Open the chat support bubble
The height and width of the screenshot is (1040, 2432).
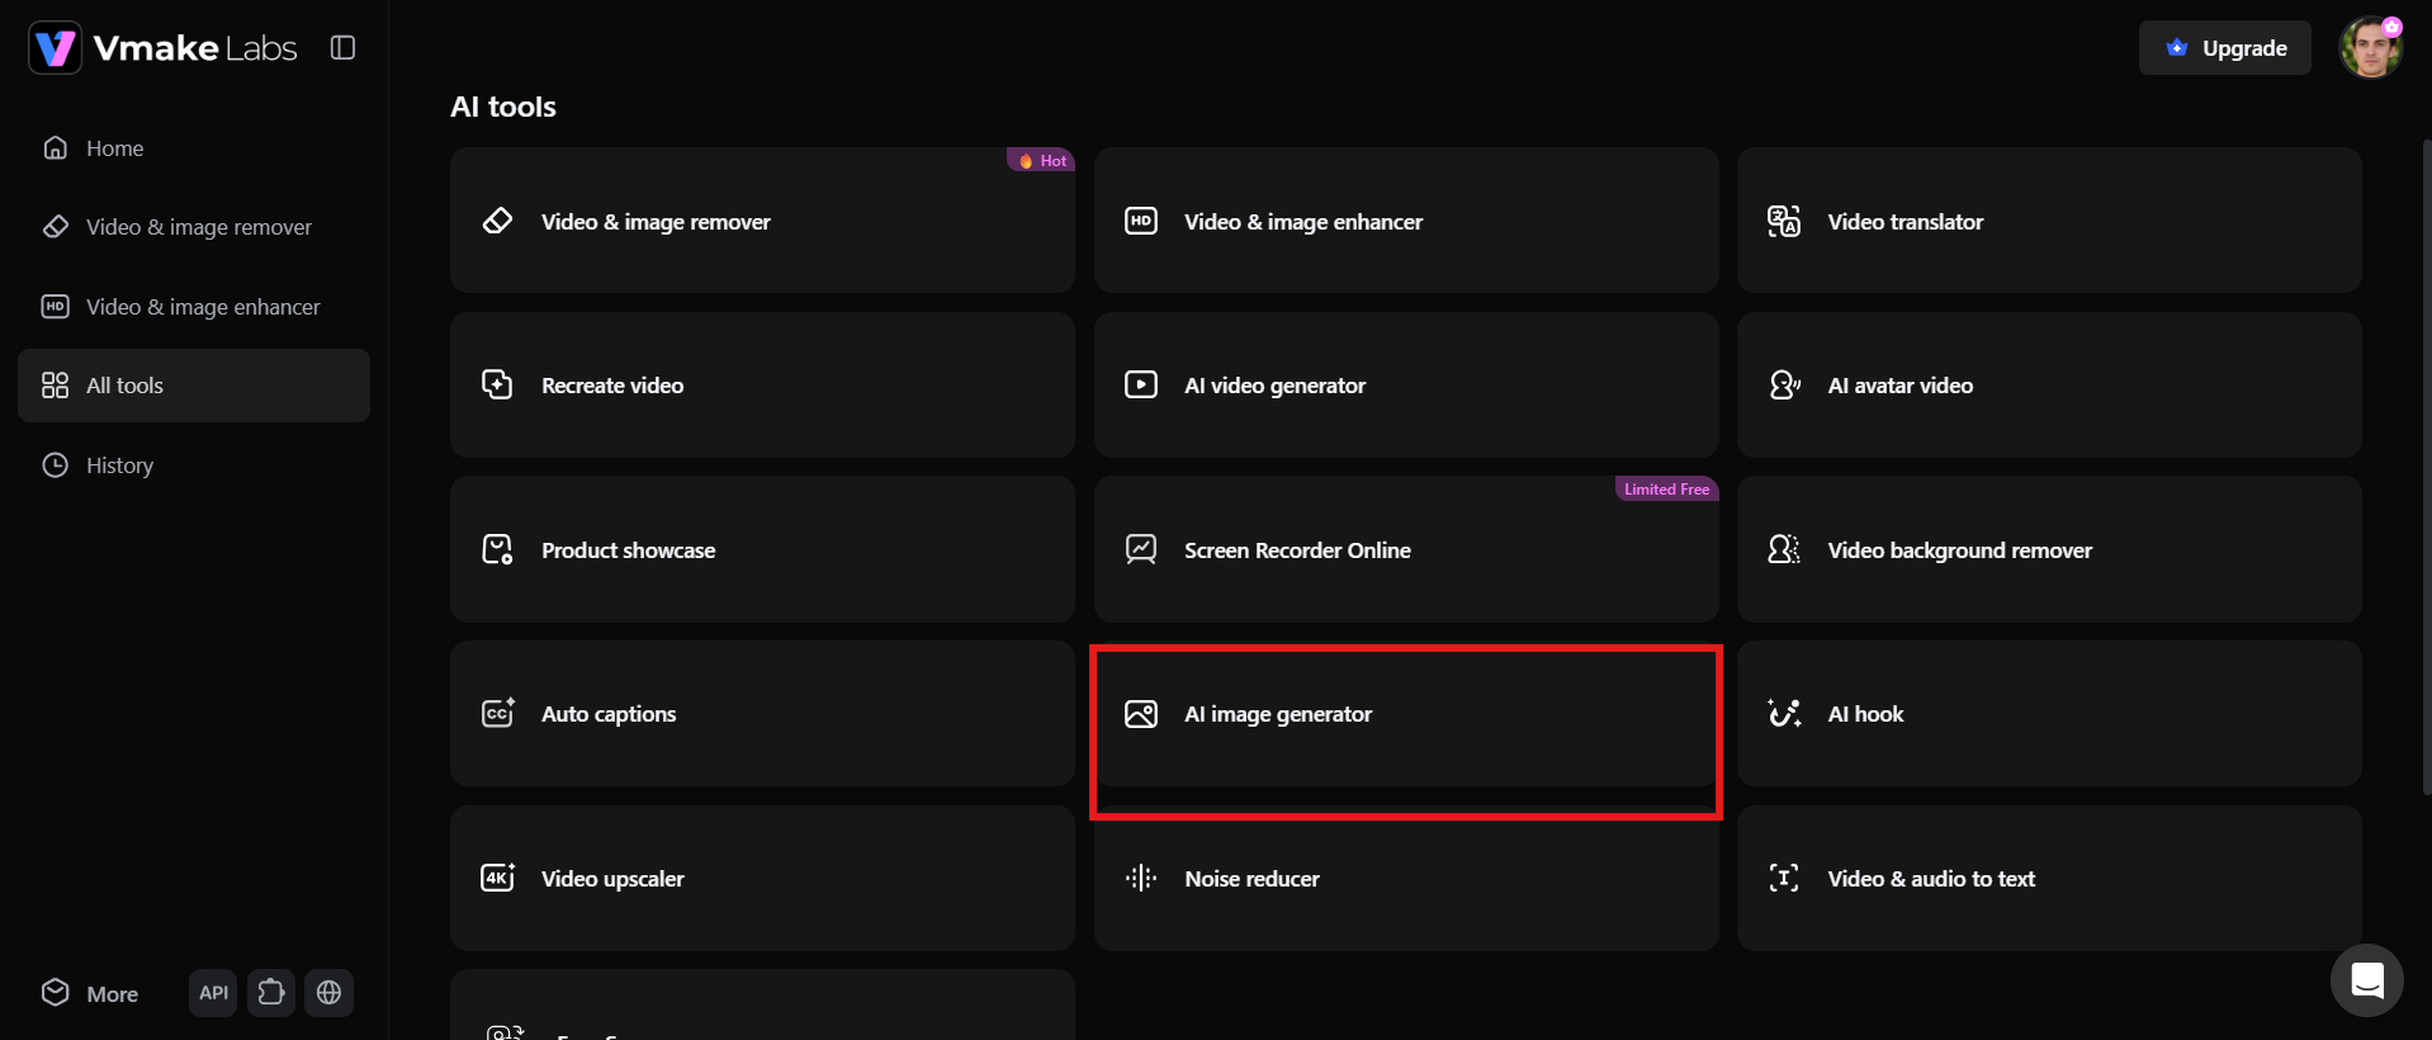click(2367, 980)
